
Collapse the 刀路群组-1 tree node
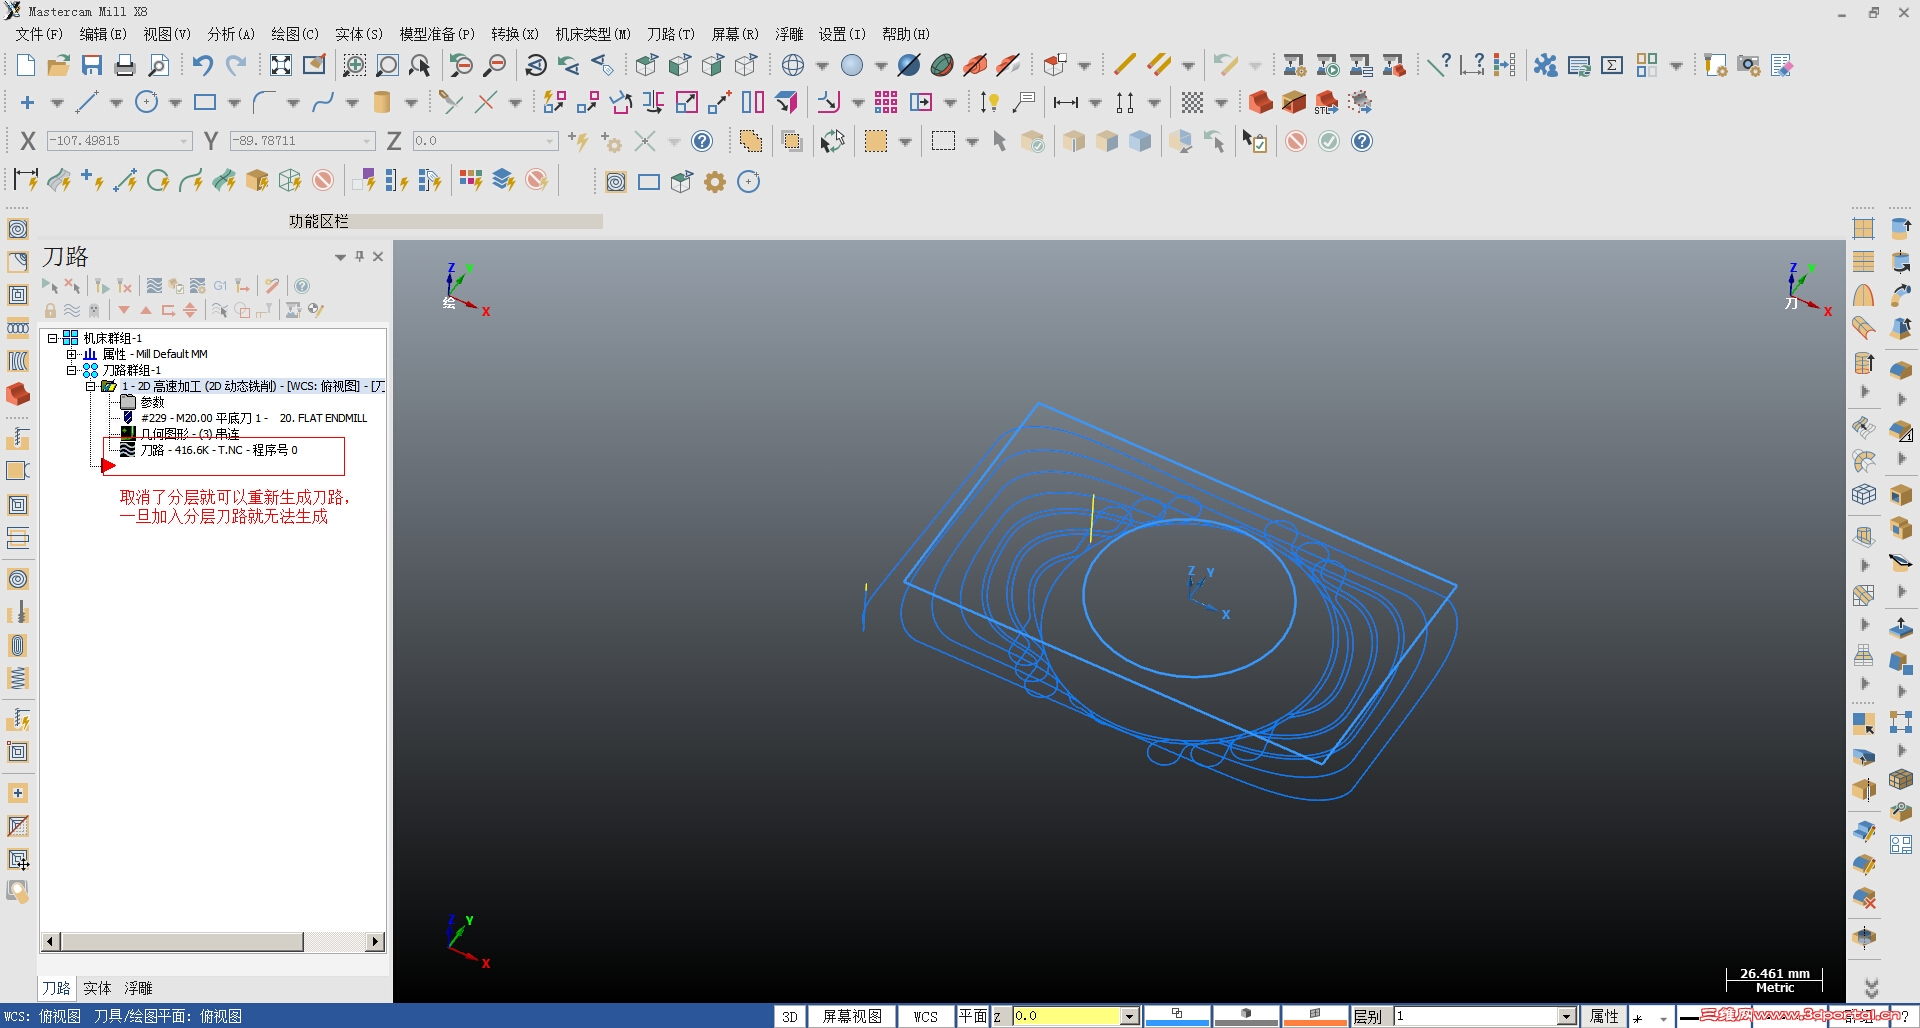click(x=72, y=370)
